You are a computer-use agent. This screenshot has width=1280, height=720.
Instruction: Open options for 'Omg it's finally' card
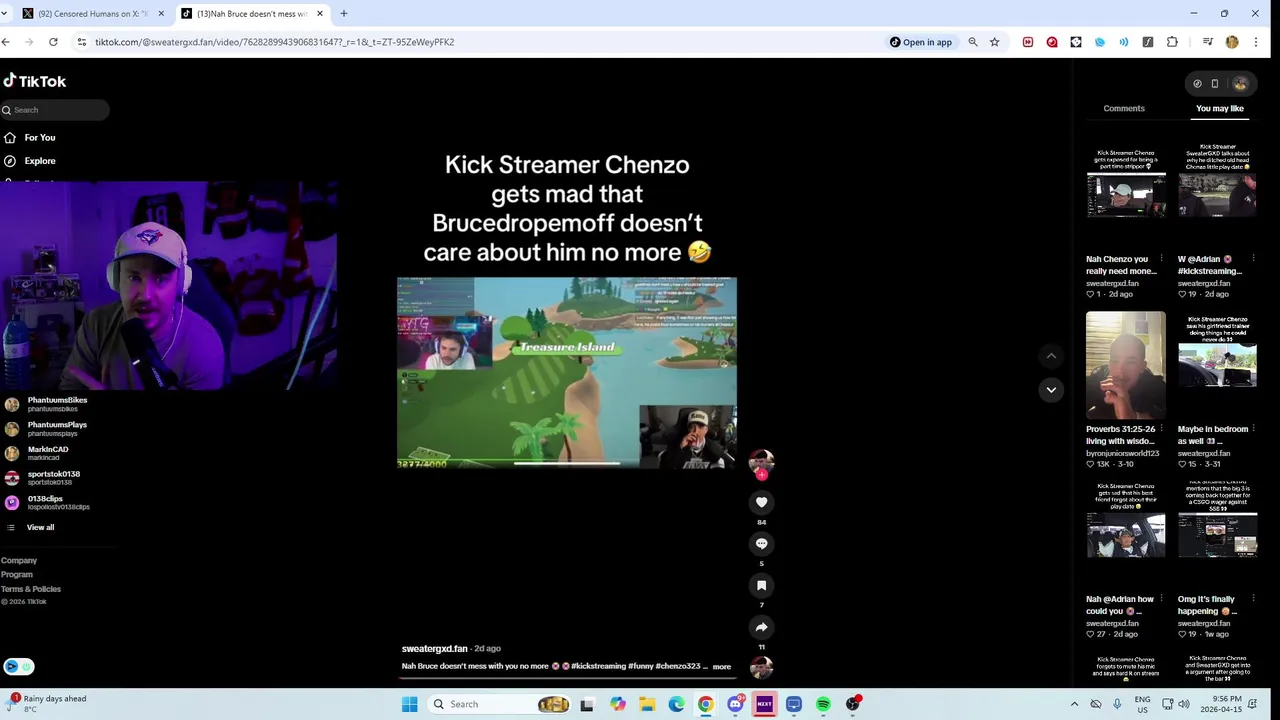pyautogui.click(x=1253, y=599)
